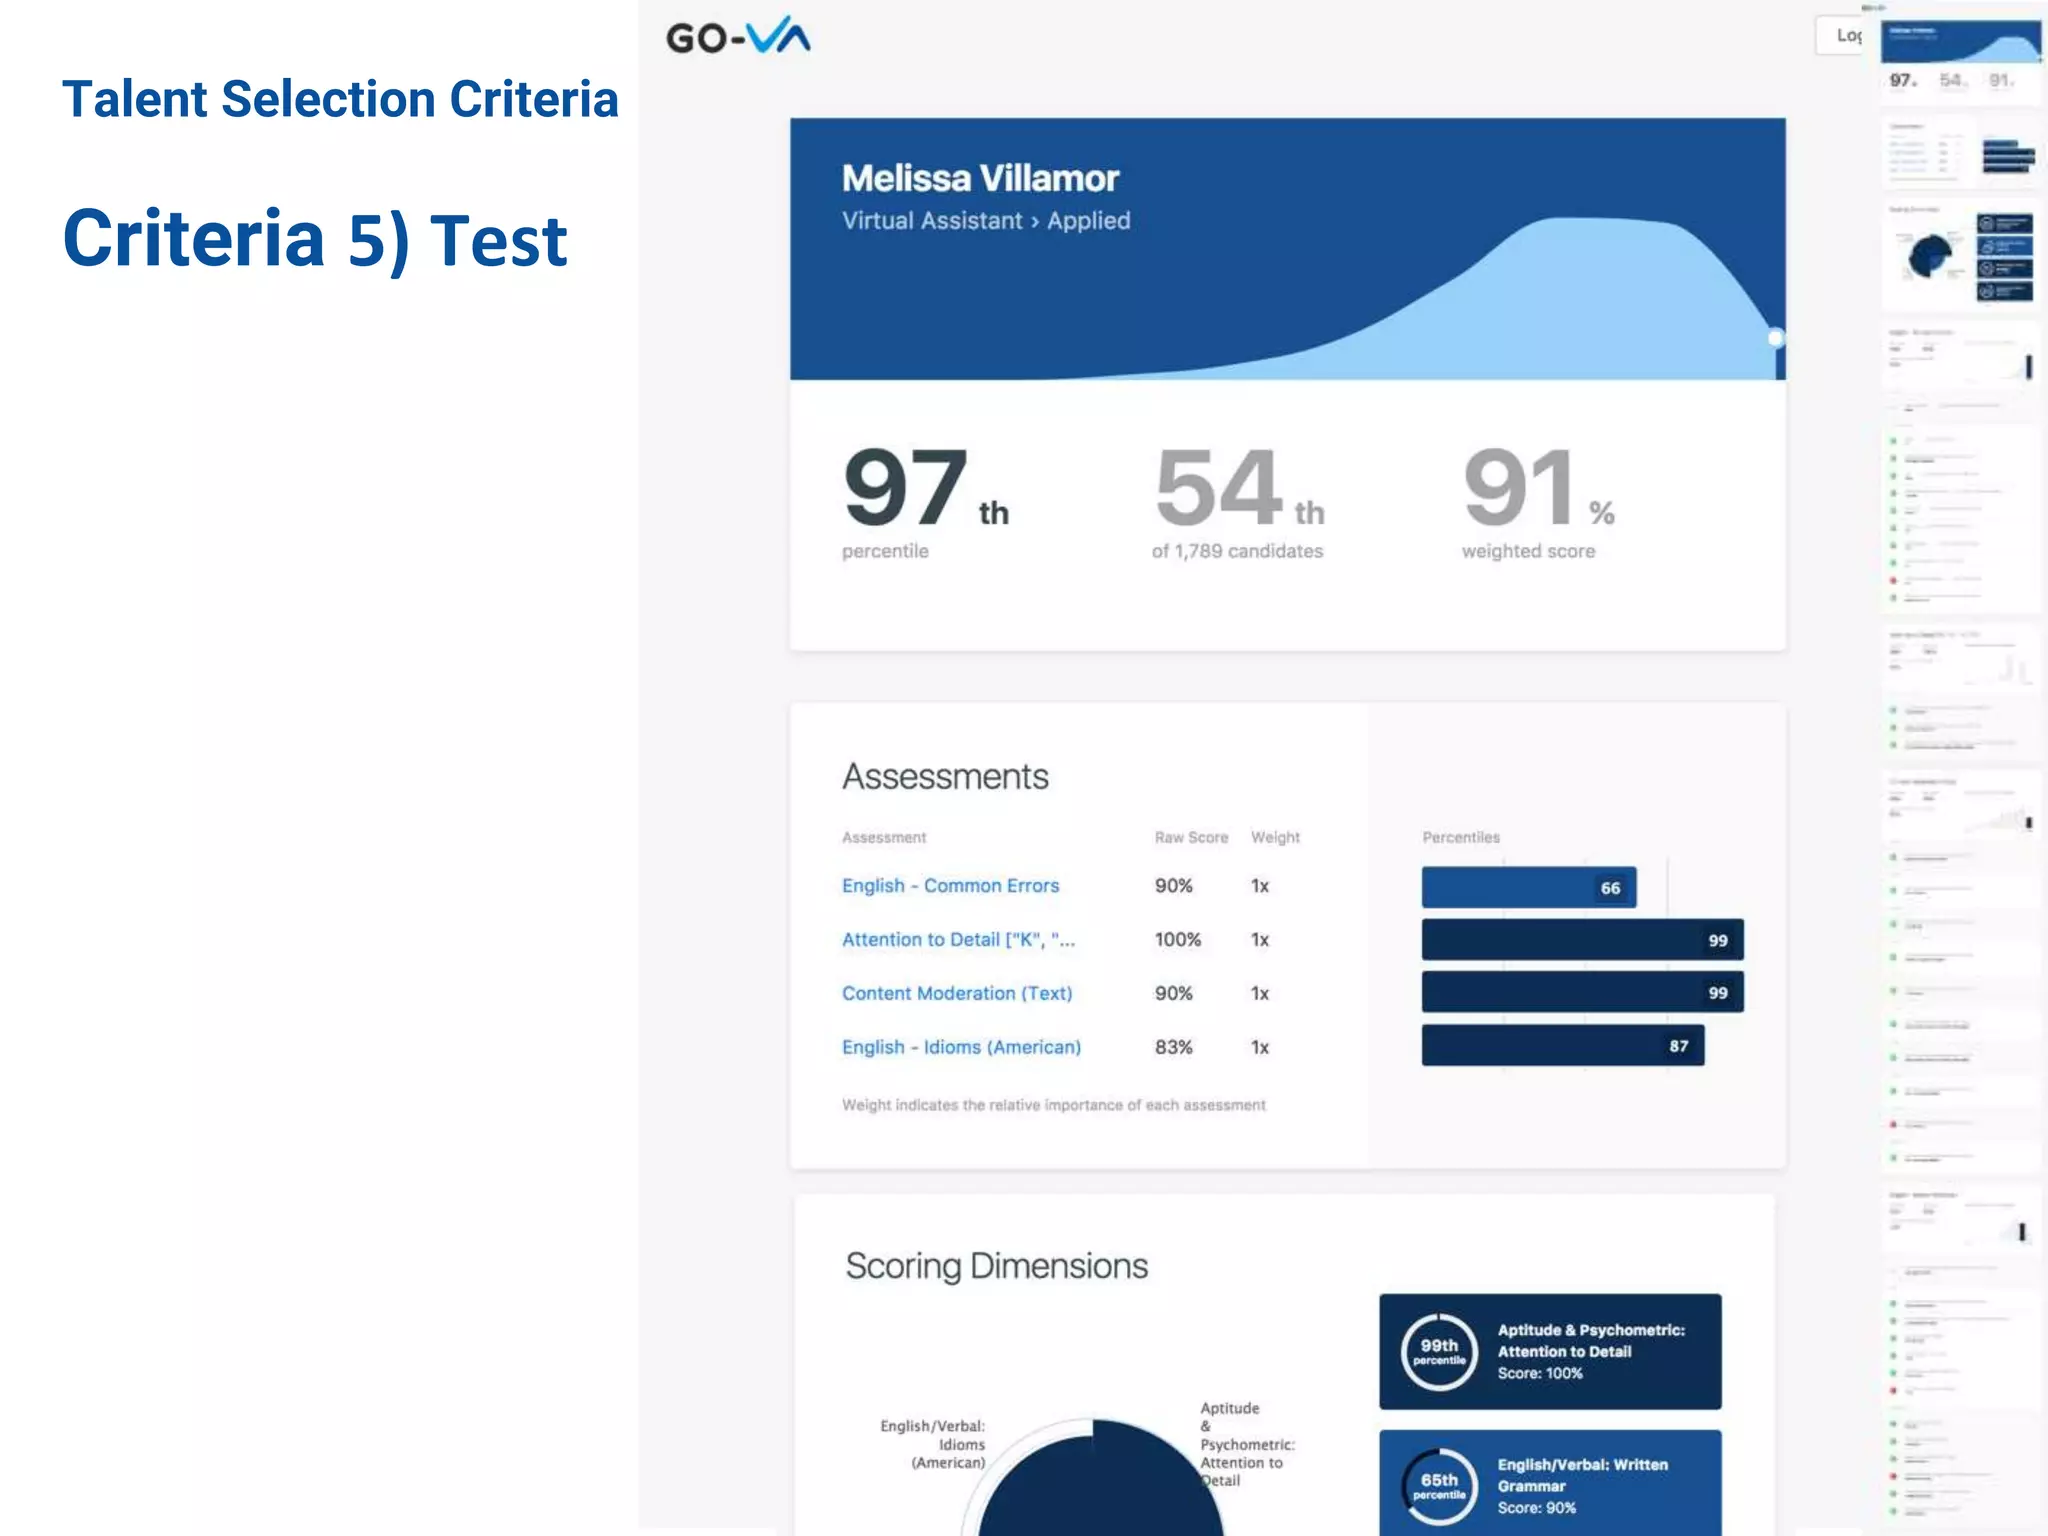Click the 65th percentile circle icon
2048x1536 pixels.
coord(1439,1485)
